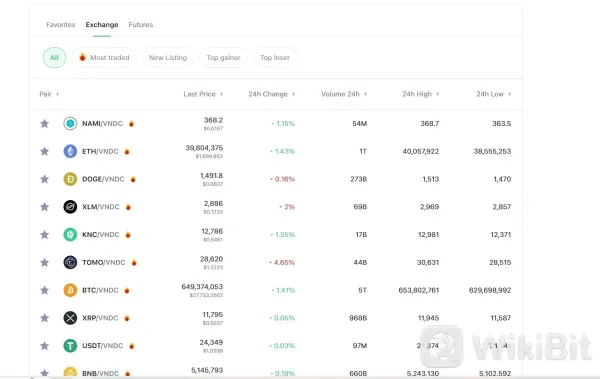600x379 pixels.
Task: Click XLM 24h change 2%
Action: click(287, 207)
